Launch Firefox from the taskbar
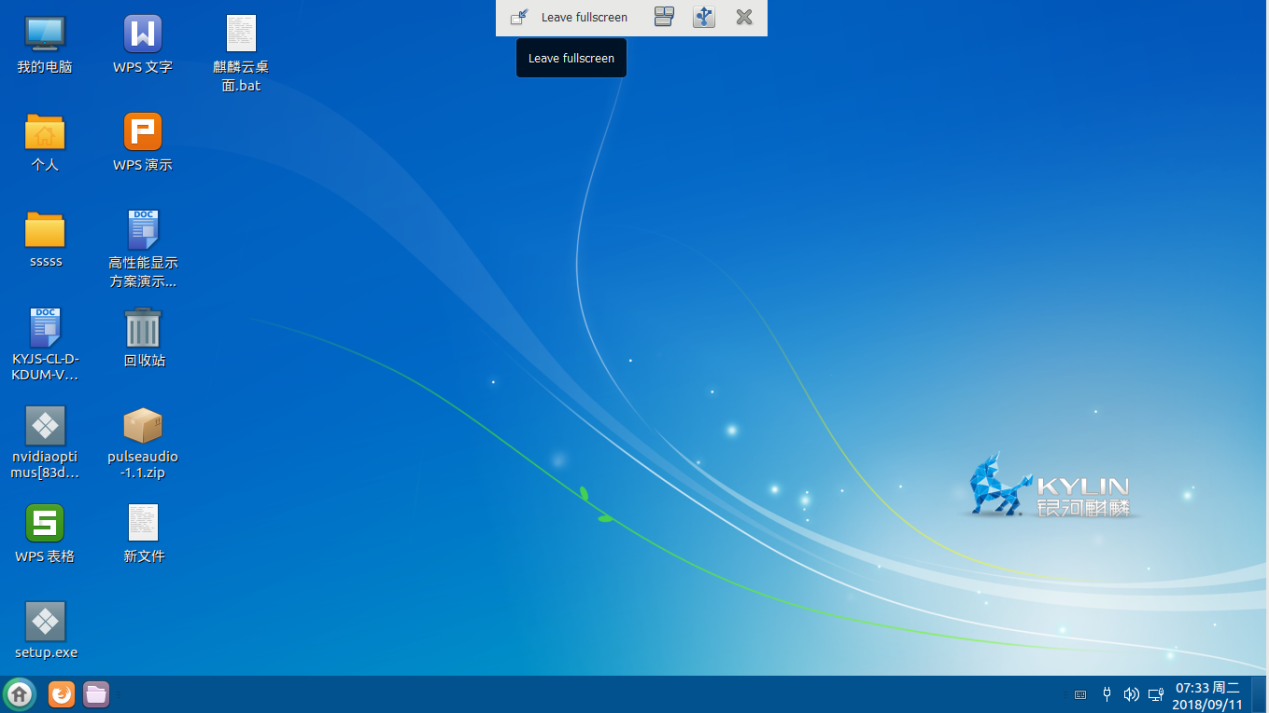This screenshot has width=1269, height=713. click(x=61, y=694)
